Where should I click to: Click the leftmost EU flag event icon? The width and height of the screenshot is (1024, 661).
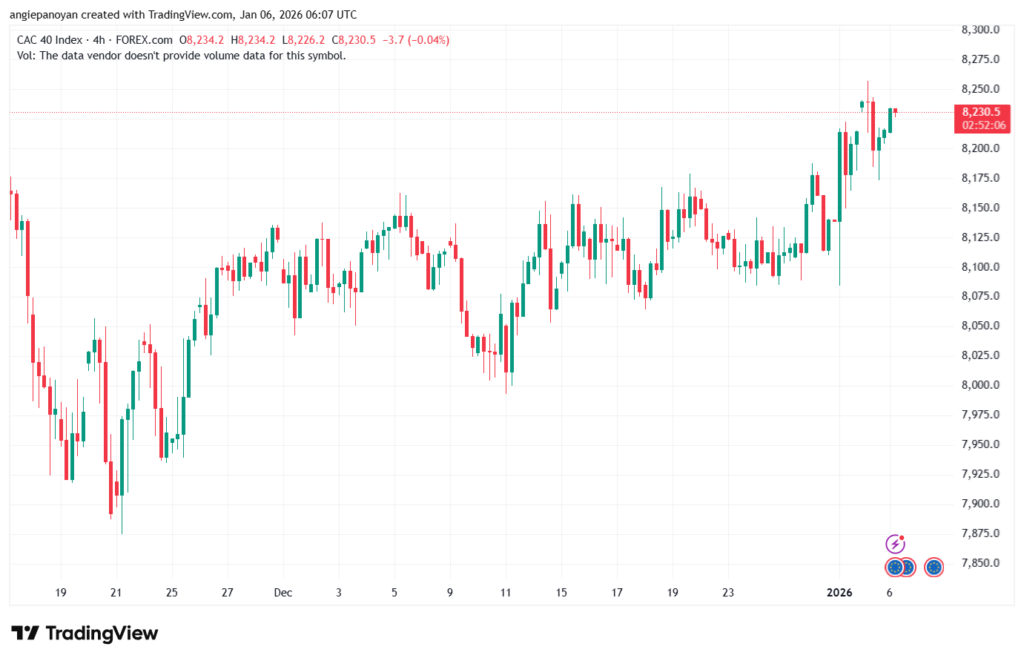894,567
